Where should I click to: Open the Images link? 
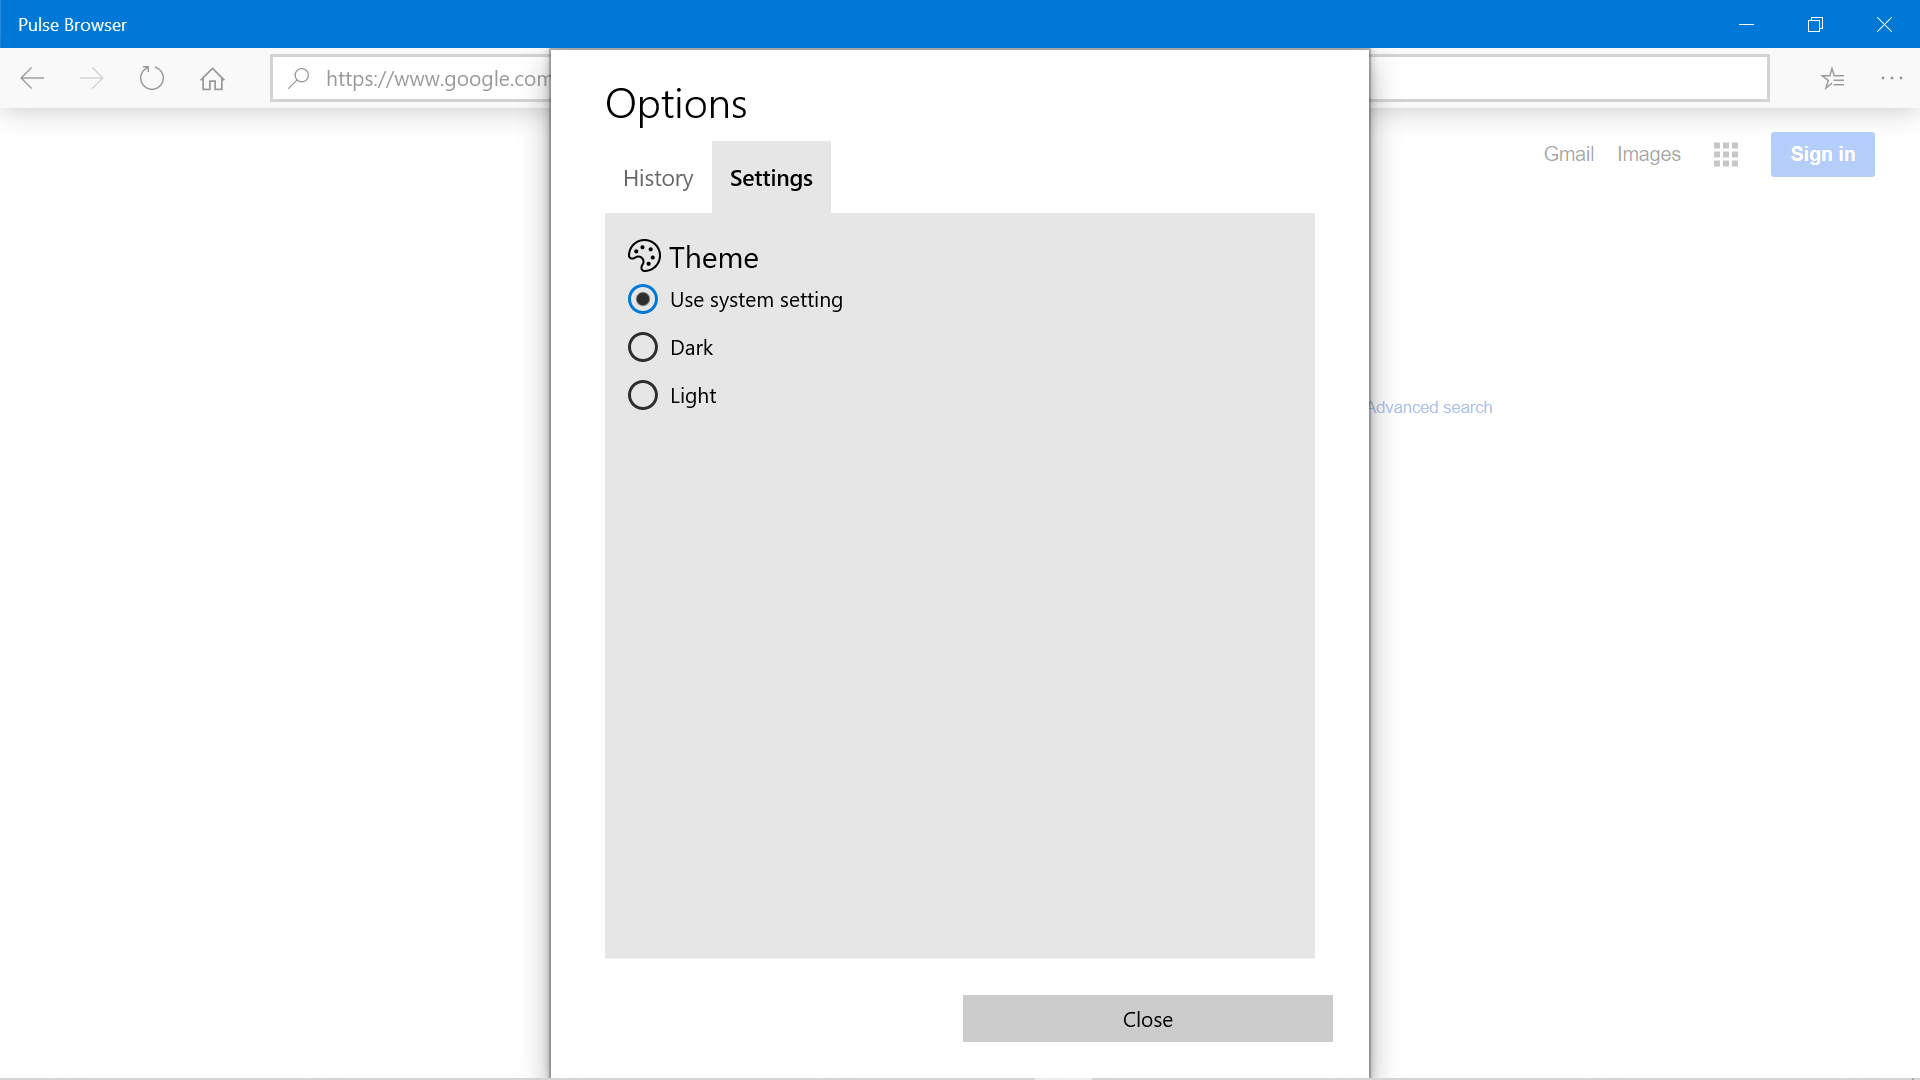coord(1648,154)
